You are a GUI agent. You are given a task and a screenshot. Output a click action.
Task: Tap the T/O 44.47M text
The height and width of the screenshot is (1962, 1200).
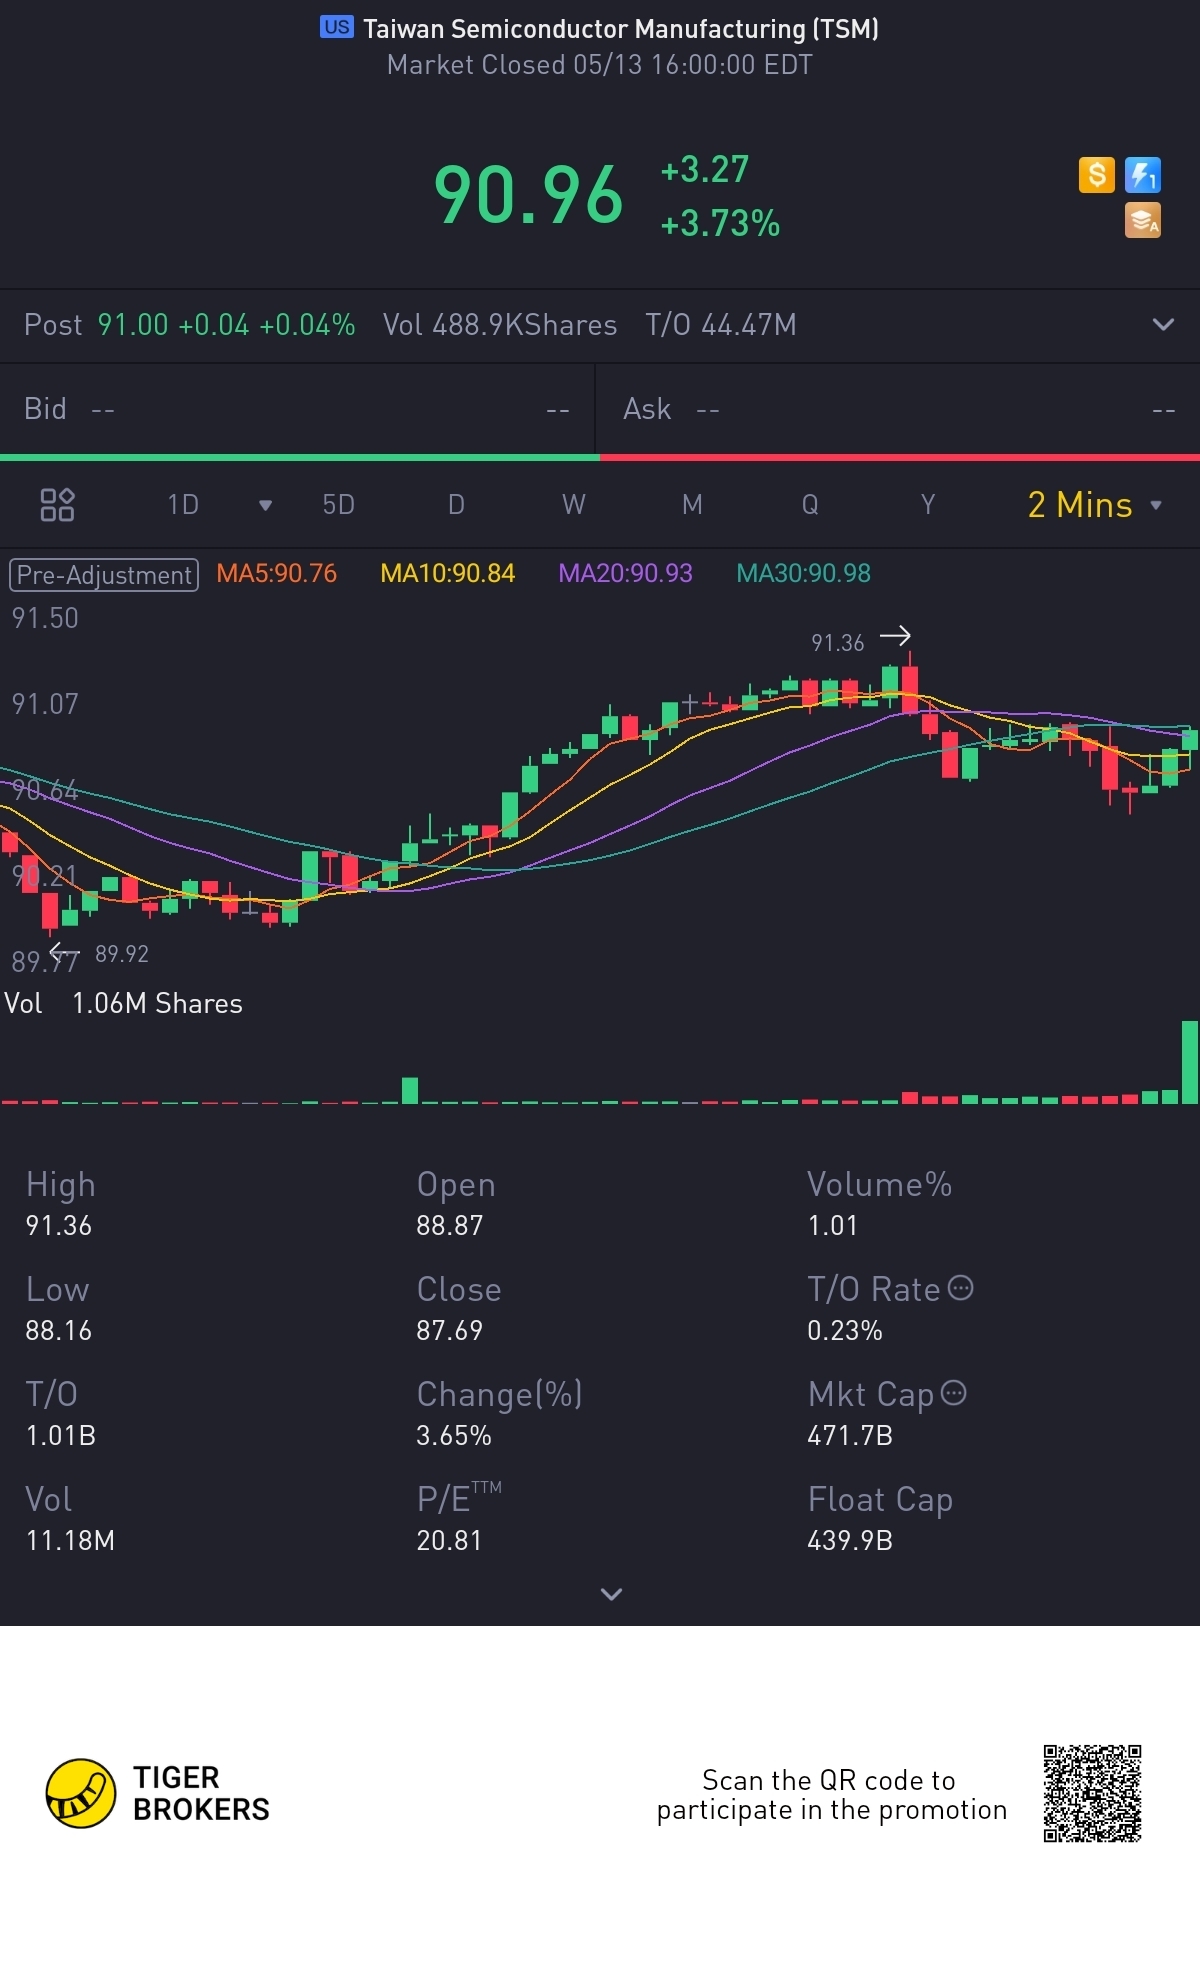[721, 325]
